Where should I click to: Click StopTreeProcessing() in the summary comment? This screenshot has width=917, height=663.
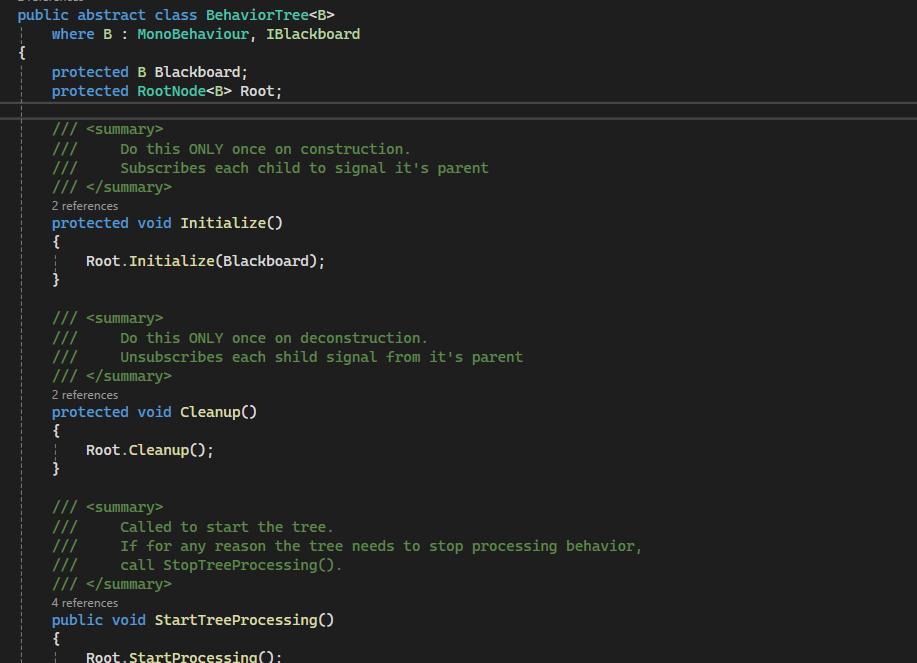point(252,565)
